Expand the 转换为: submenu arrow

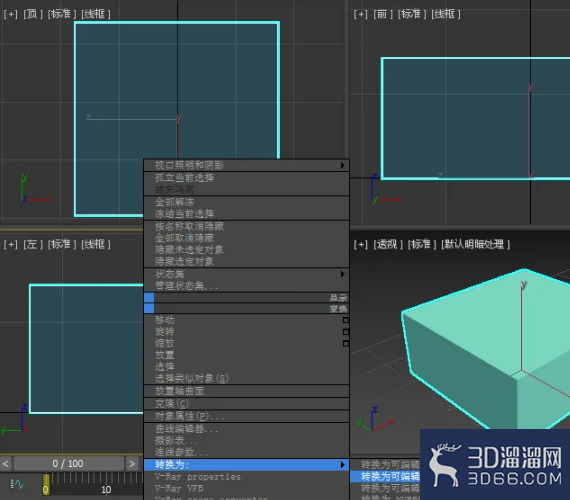342,465
